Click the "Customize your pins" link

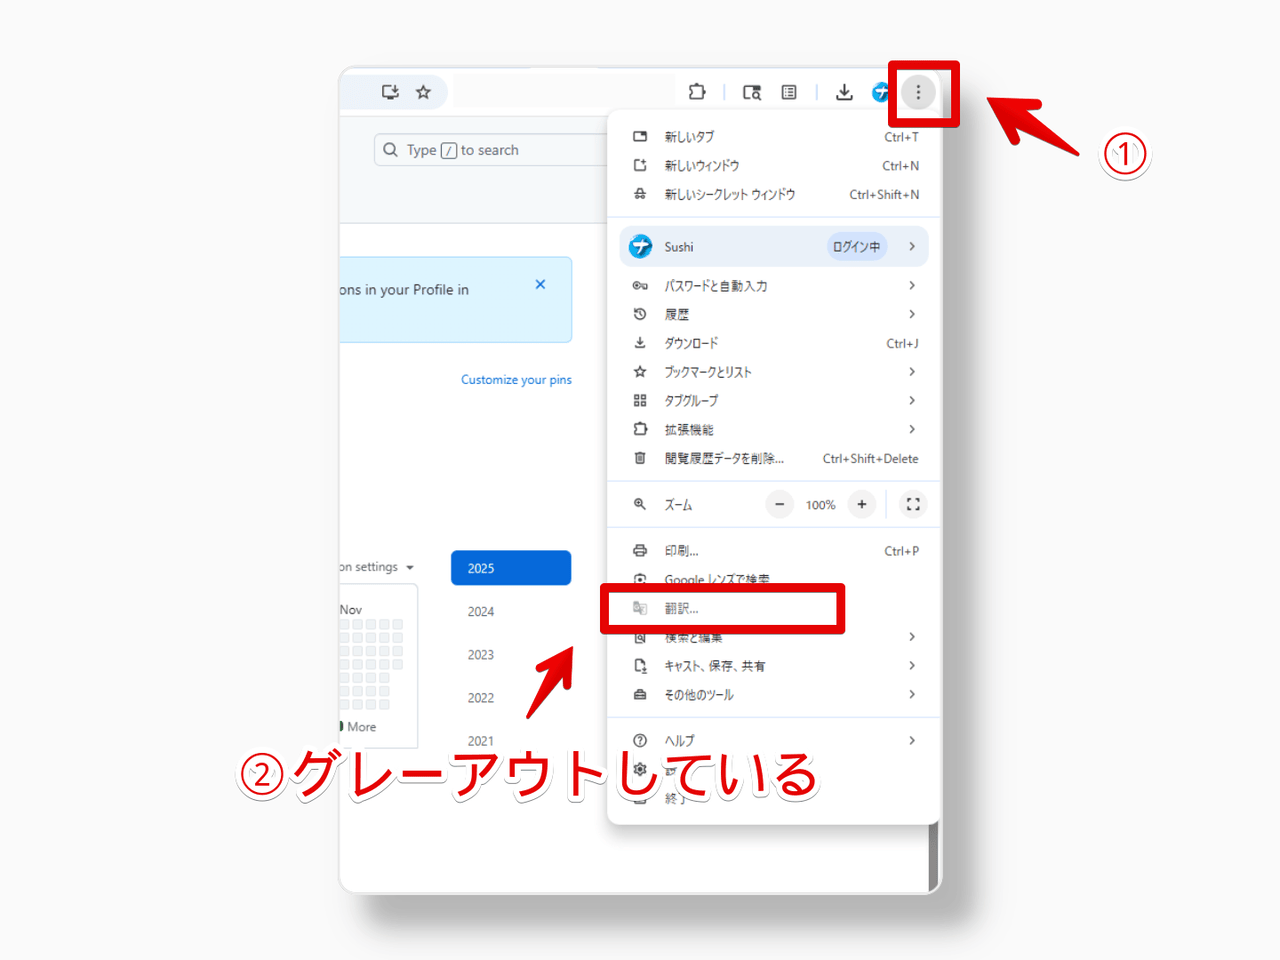[516, 379]
